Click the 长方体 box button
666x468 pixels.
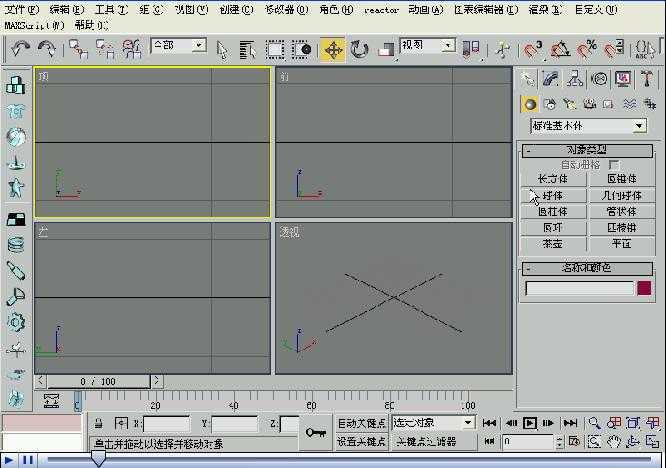(x=553, y=179)
